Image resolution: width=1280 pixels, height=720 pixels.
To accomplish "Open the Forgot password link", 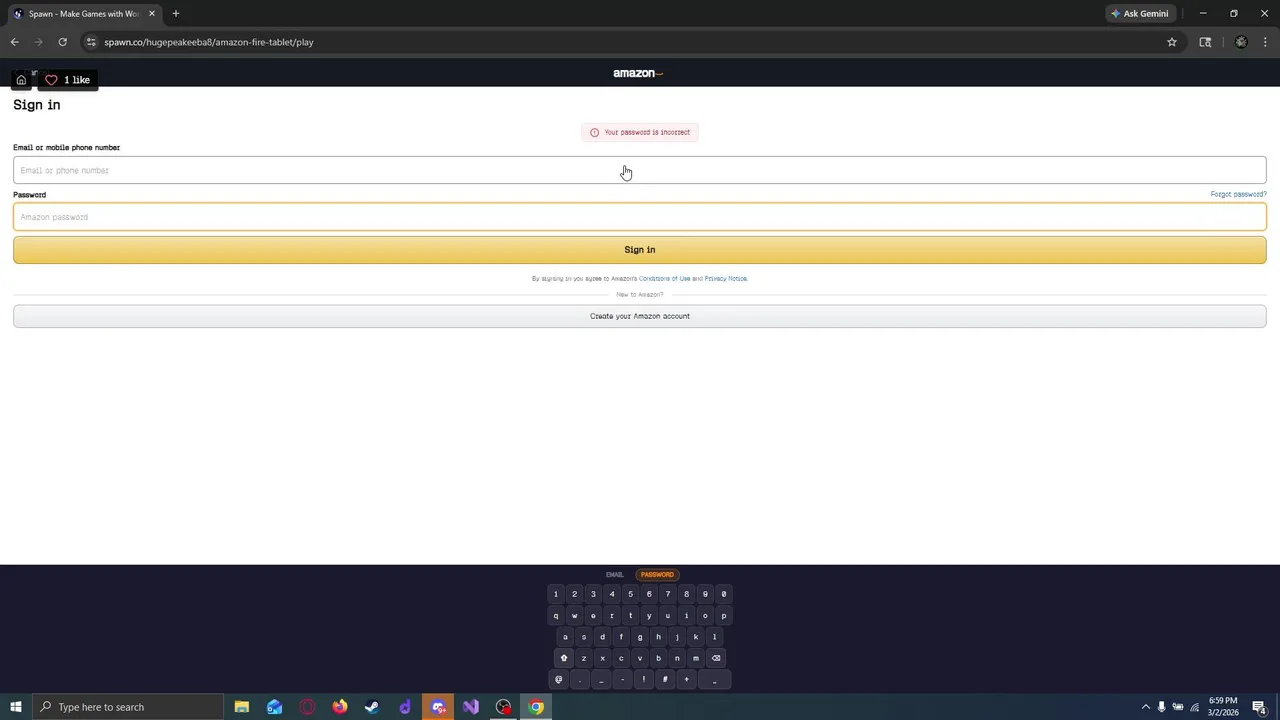I will (x=1238, y=194).
